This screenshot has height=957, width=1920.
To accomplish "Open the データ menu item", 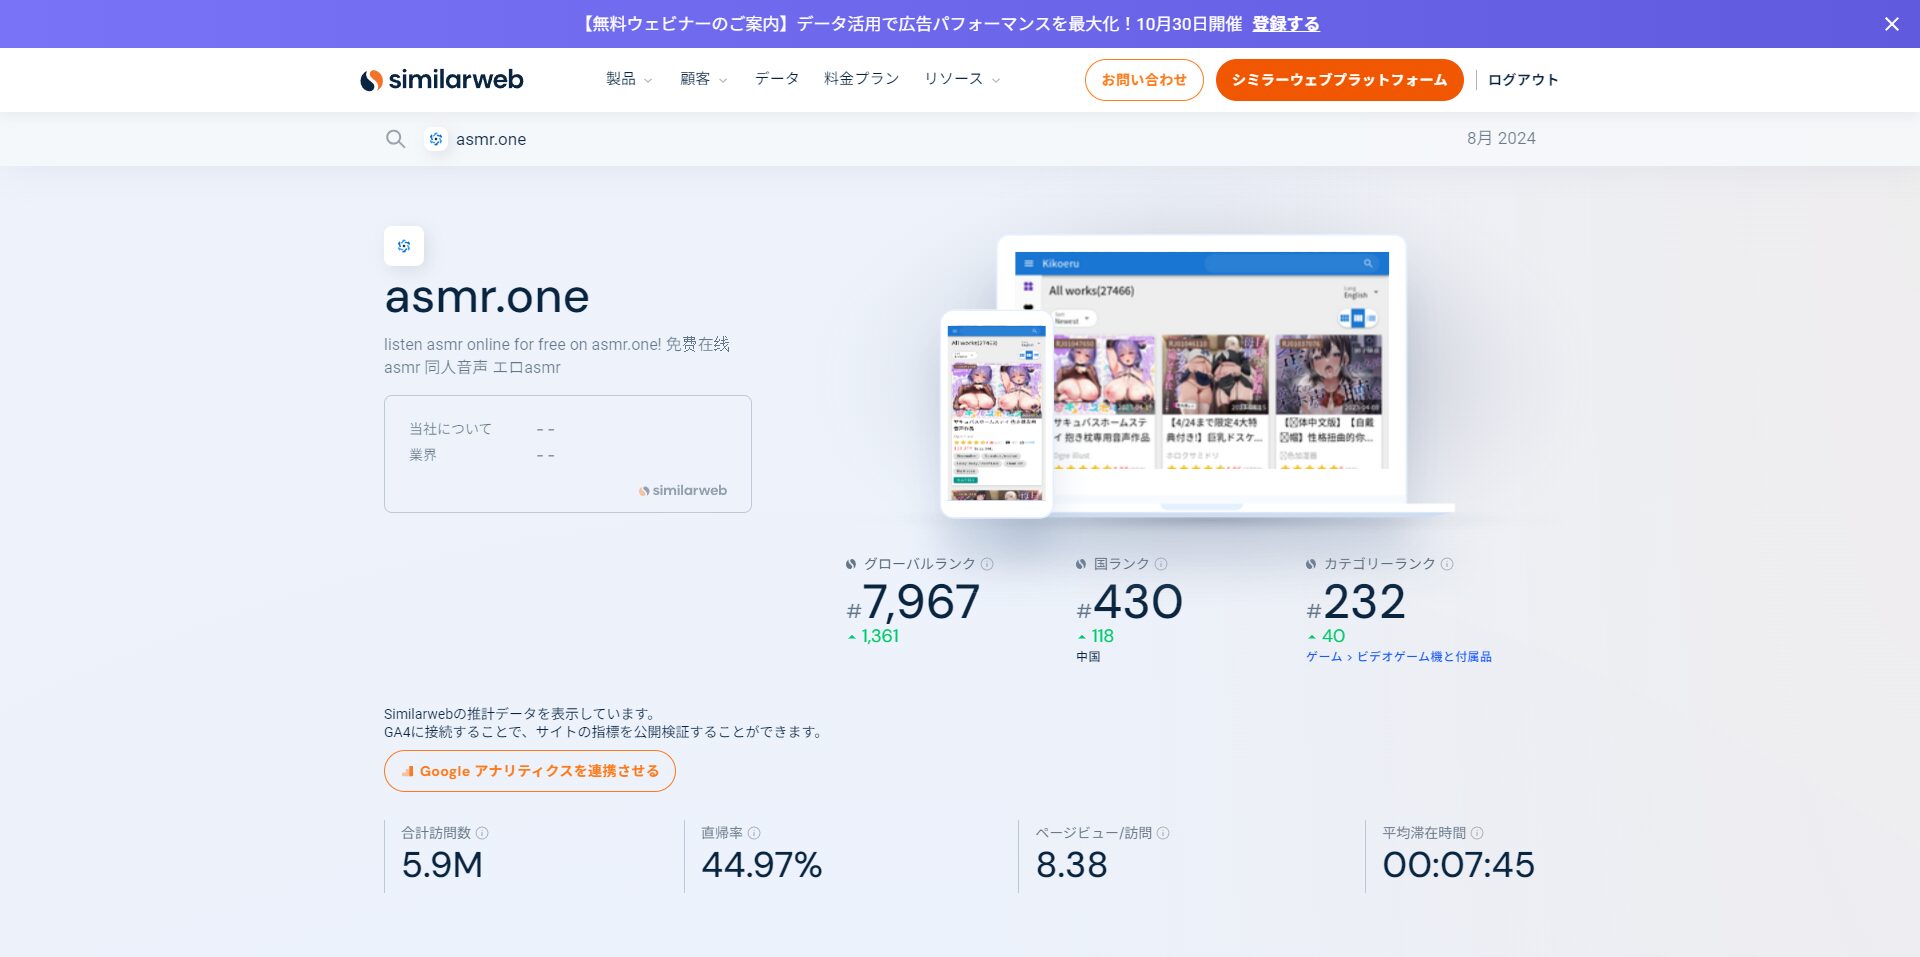I will (777, 78).
